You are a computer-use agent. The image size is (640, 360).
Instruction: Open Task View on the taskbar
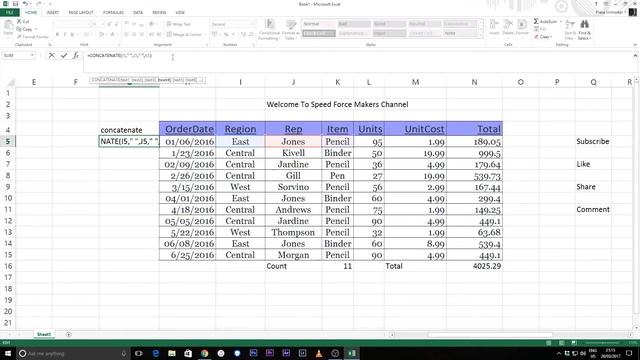click(x=139, y=353)
